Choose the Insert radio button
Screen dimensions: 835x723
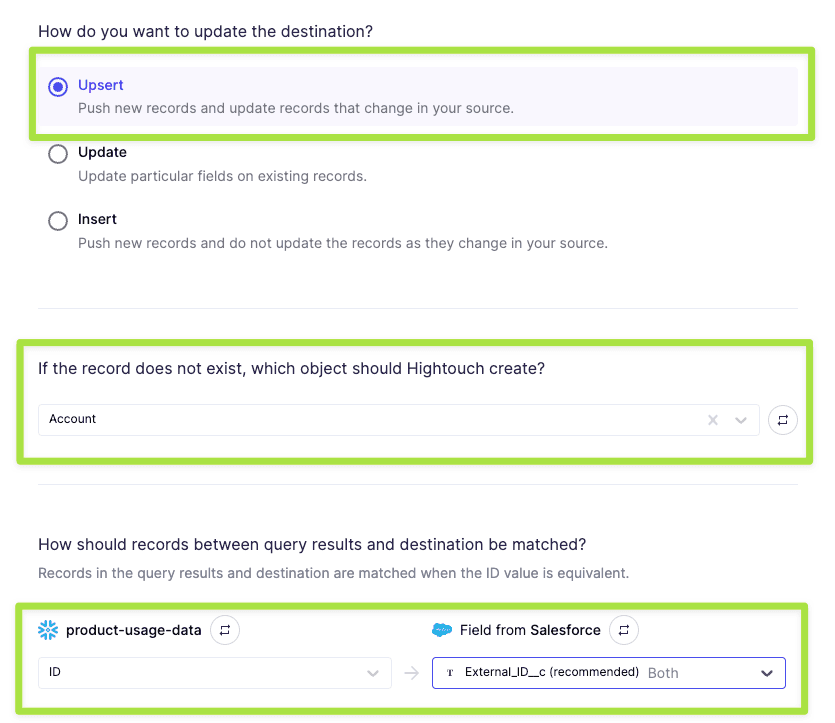pos(58,221)
